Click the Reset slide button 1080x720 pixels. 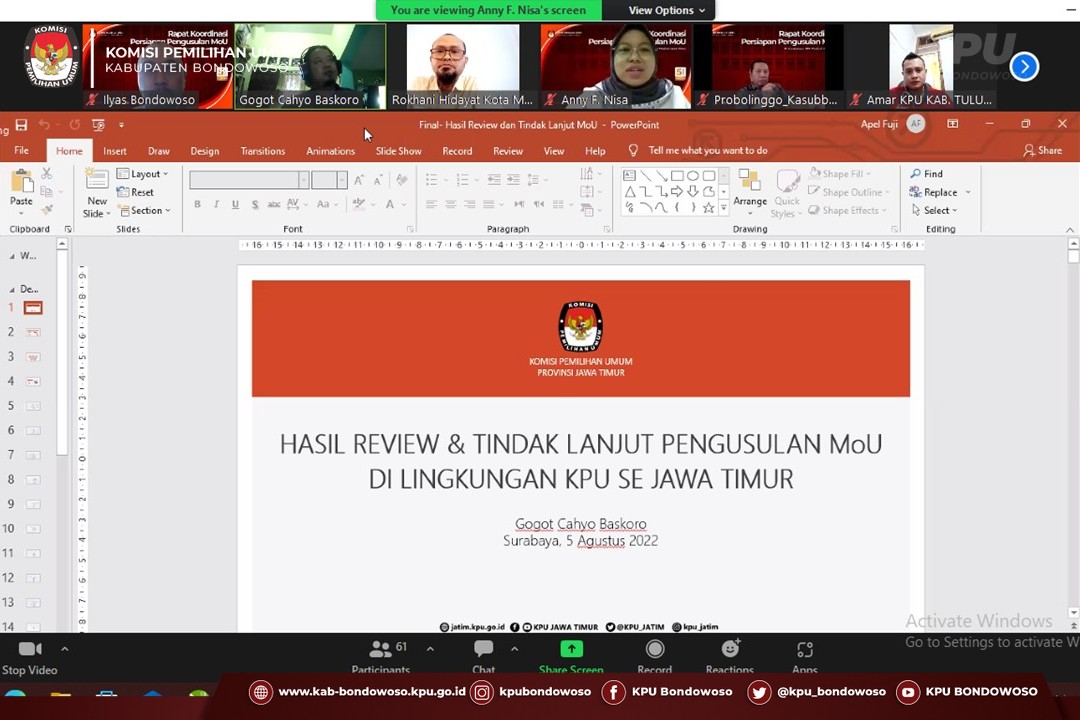136,192
